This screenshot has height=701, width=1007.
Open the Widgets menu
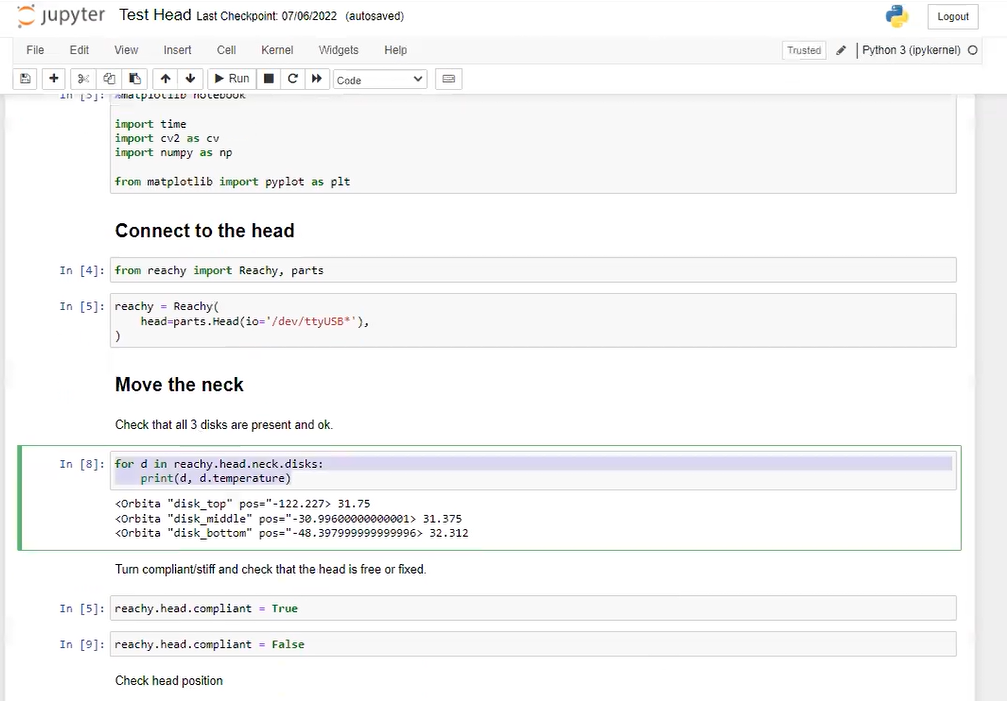[x=338, y=50]
